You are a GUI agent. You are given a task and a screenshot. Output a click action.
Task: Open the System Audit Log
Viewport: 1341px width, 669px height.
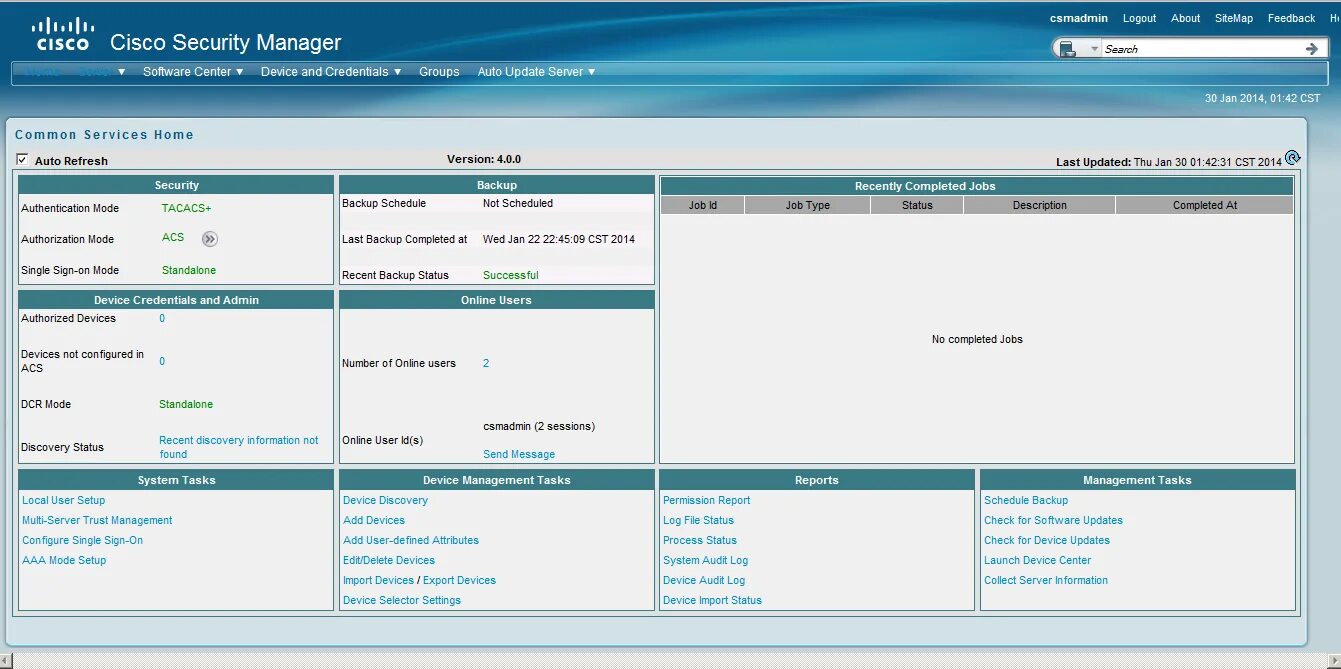tap(705, 560)
